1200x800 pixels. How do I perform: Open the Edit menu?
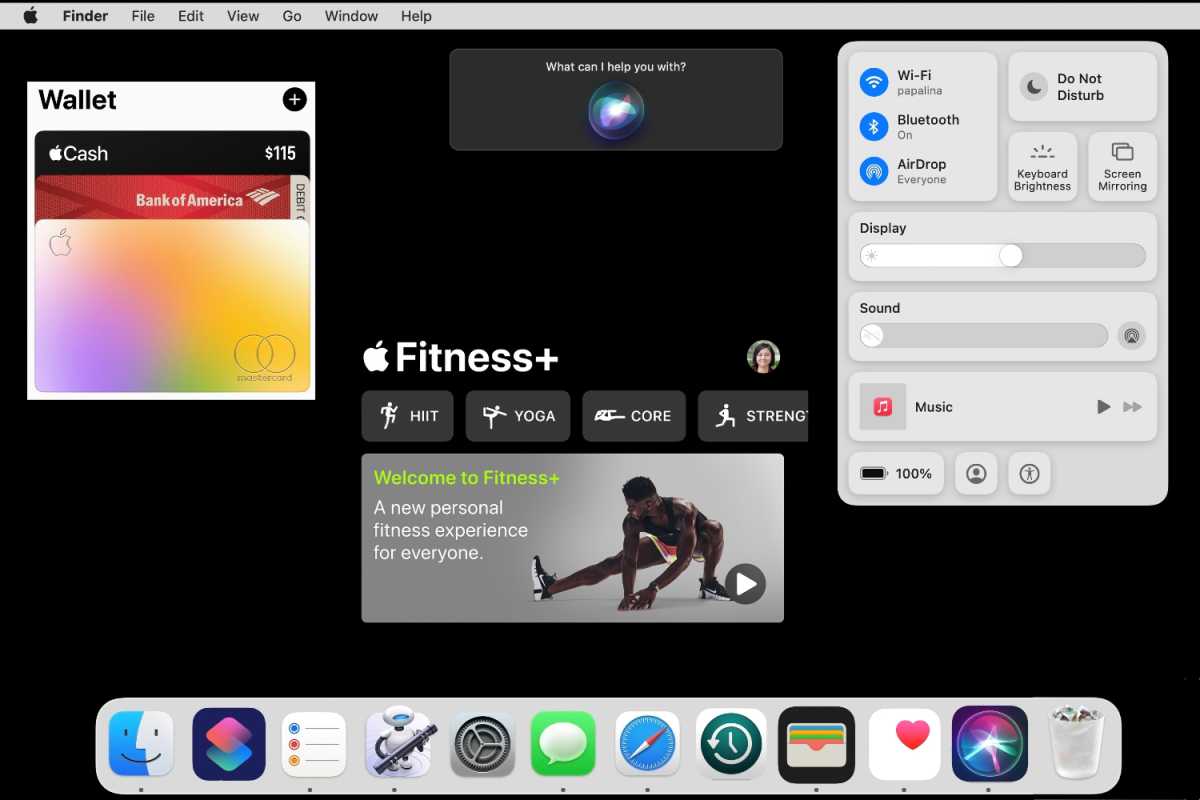pyautogui.click(x=191, y=16)
